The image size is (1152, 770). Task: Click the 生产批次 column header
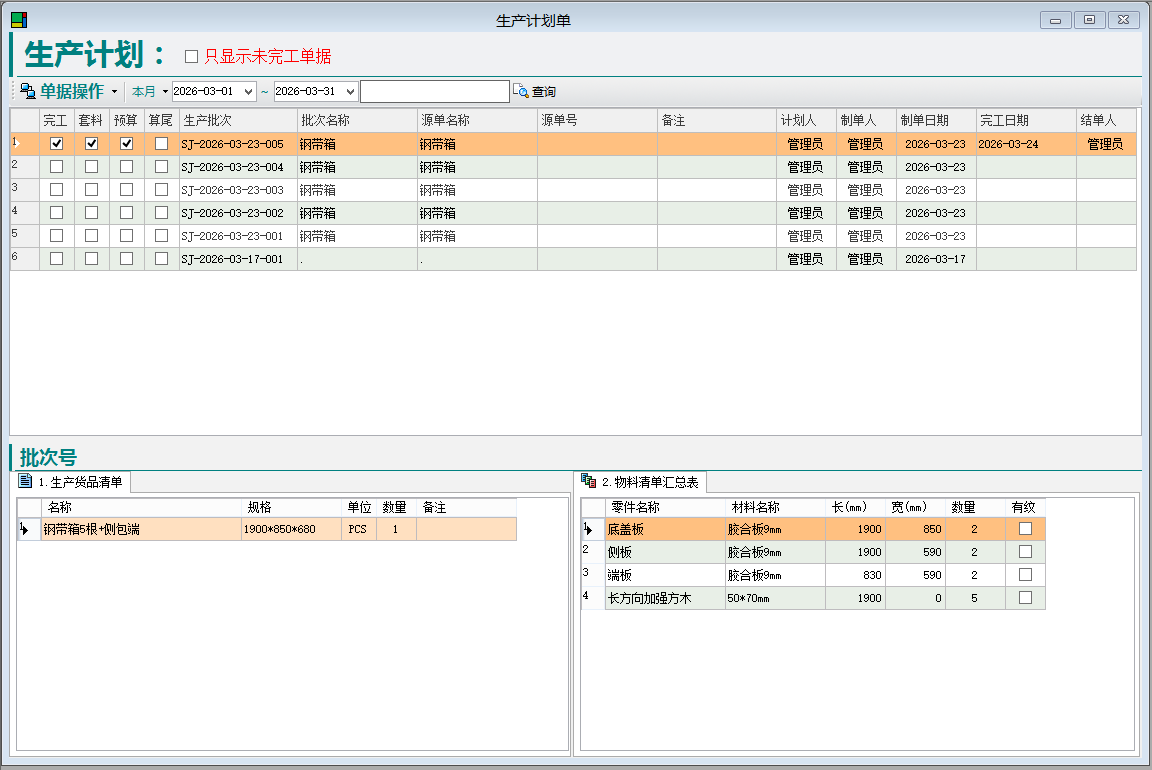[x=238, y=120]
